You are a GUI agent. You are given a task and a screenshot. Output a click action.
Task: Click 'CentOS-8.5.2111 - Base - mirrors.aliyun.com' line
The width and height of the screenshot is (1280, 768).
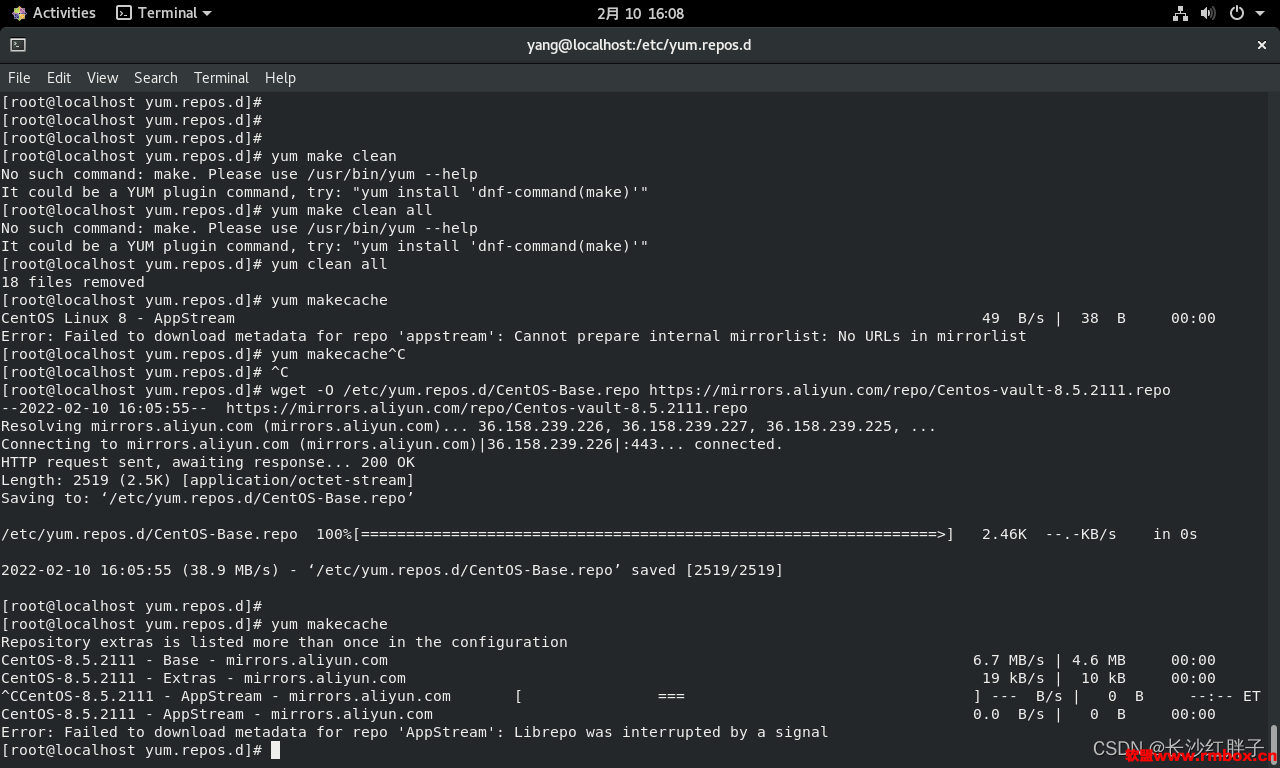coord(608,660)
